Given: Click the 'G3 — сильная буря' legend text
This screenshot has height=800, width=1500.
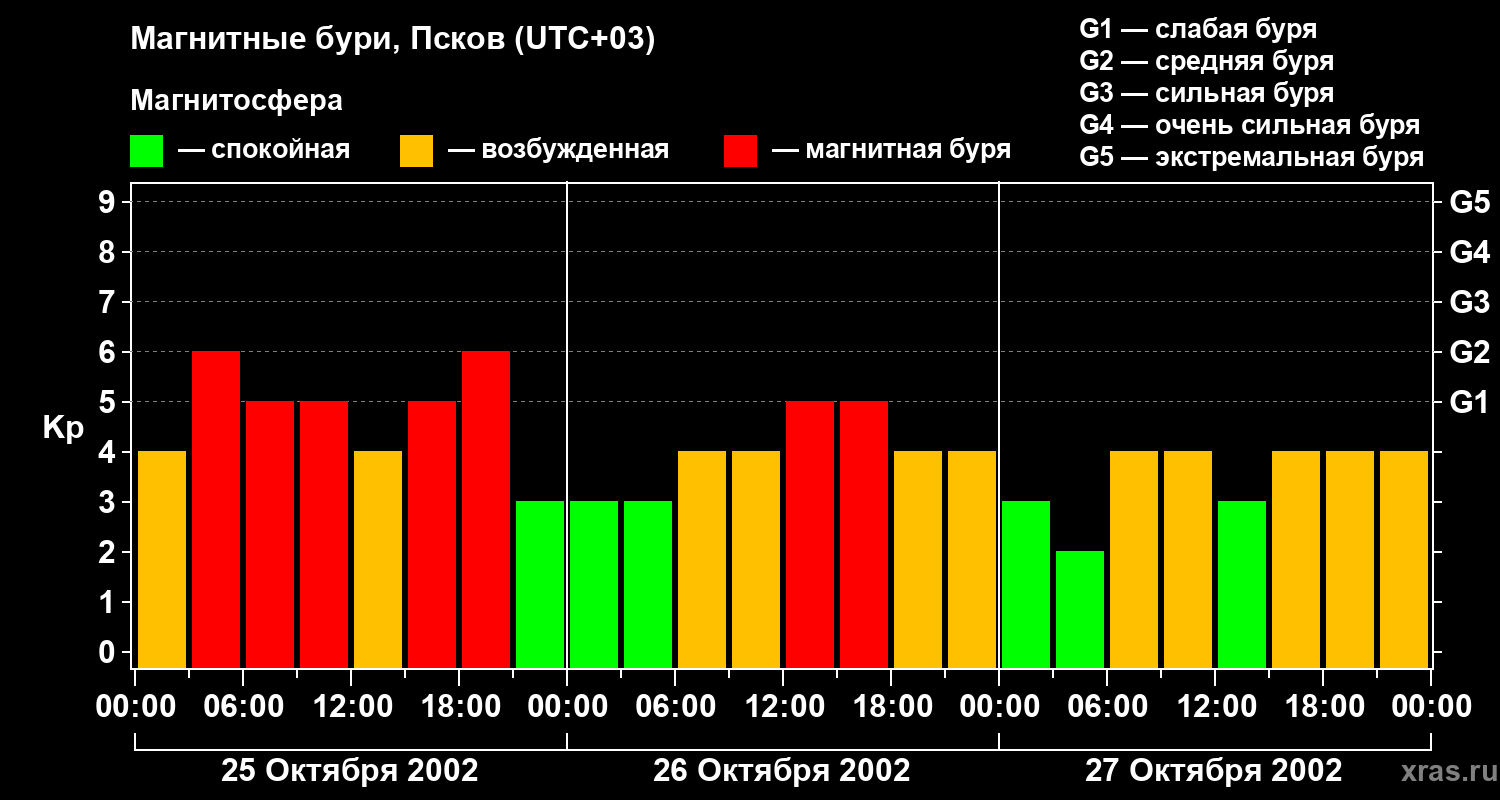Looking at the screenshot, I should click(1206, 93).
